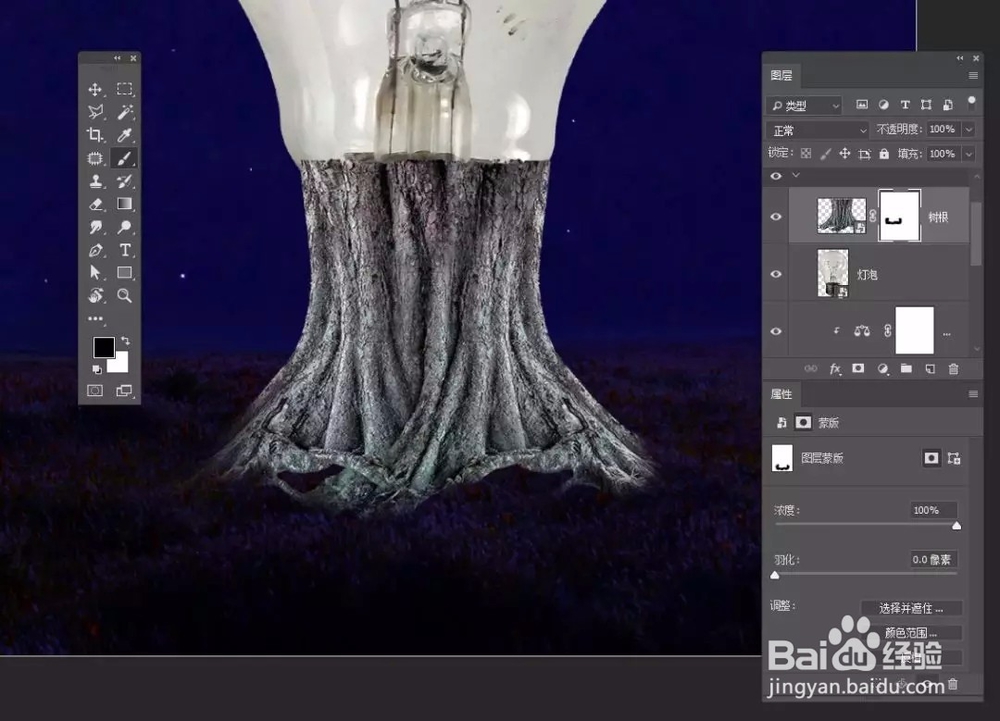The image size is (1000, 721).
Task: Select the Gradient tool
Action: pyautogui.click(x=124, y=204)
